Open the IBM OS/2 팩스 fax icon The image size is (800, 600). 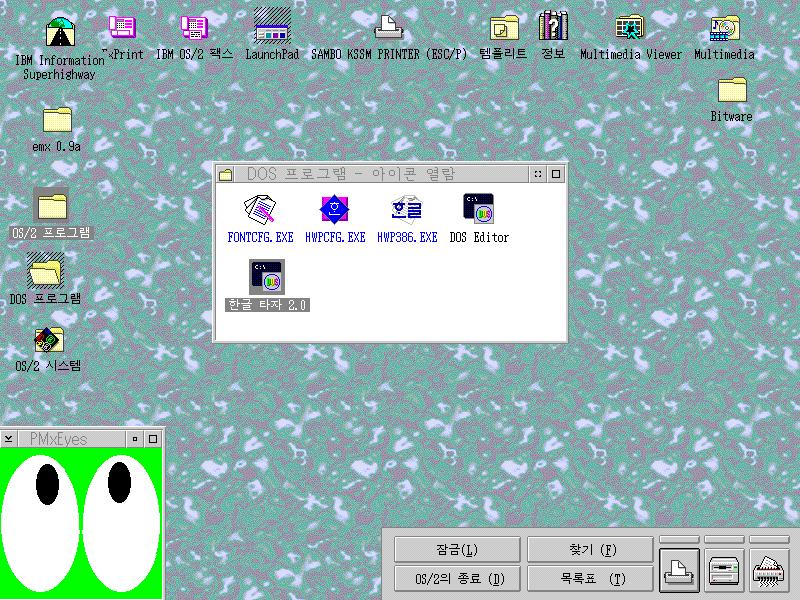click(x=194, y=27)
